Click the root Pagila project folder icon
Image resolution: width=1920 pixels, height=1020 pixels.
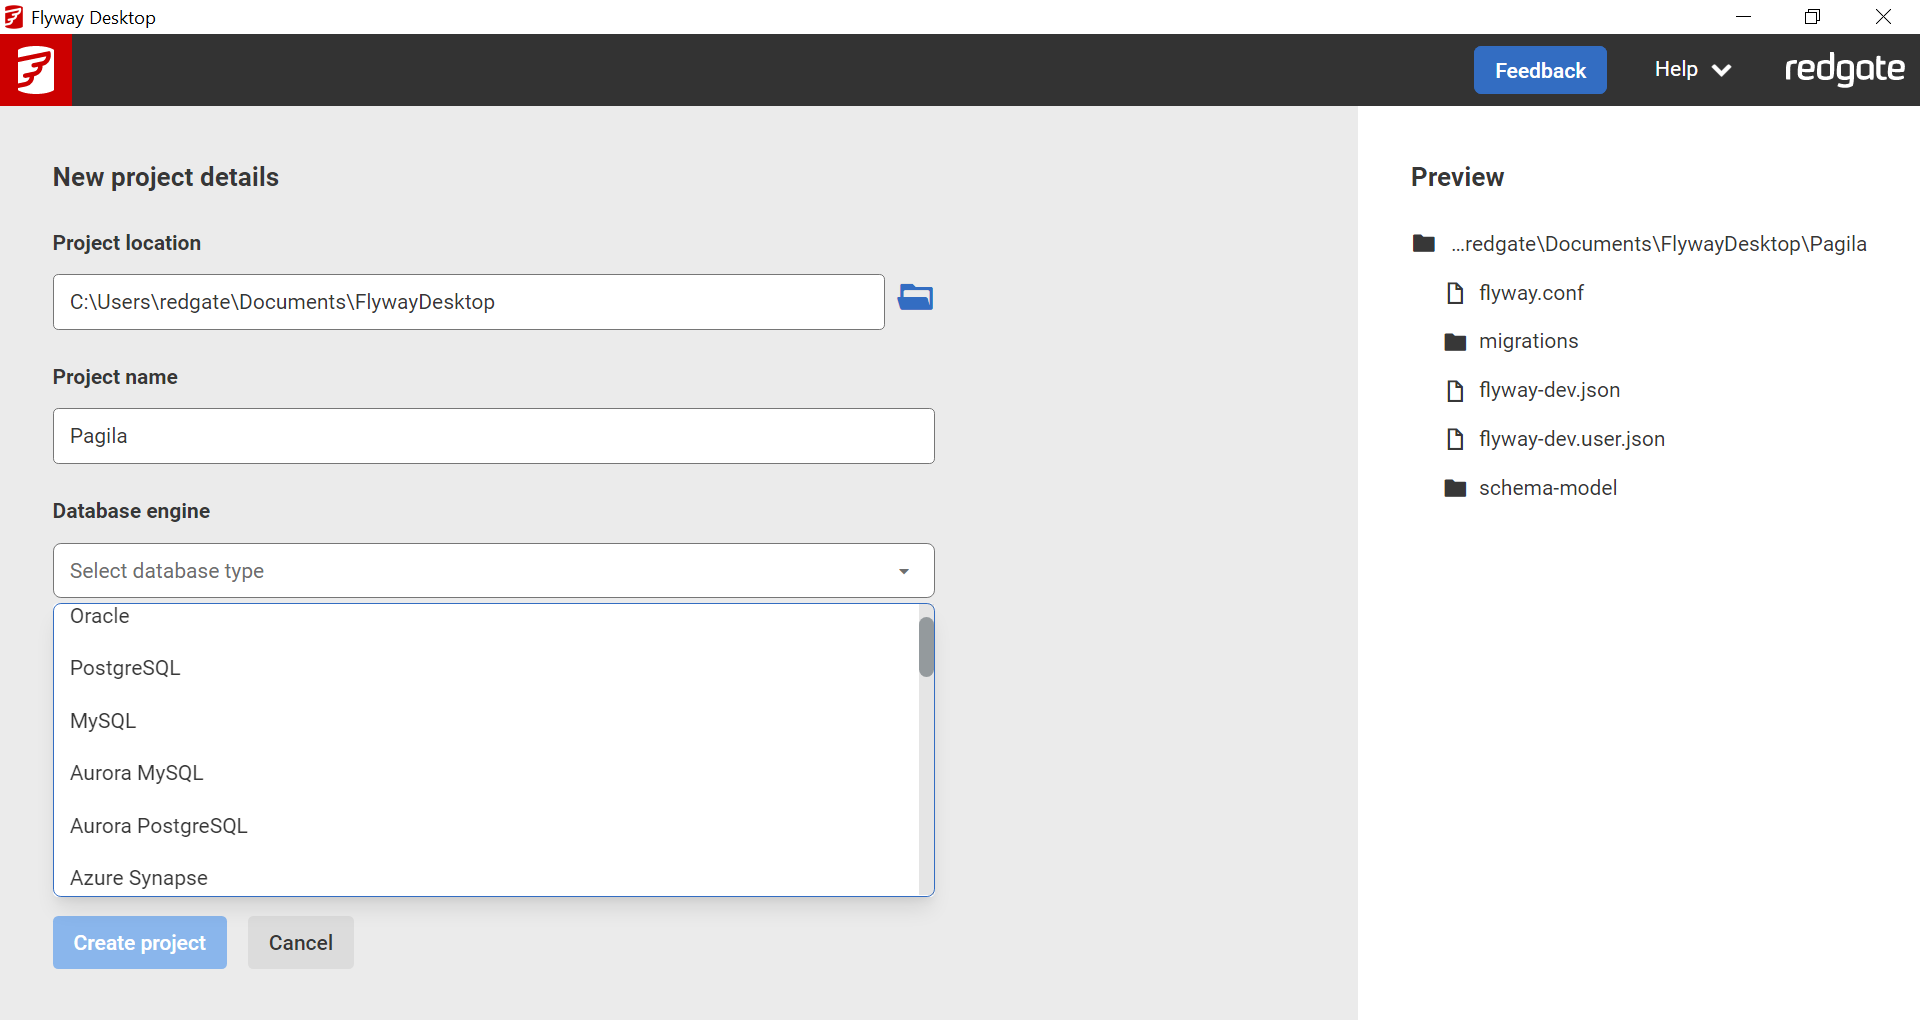point(1423,244)
